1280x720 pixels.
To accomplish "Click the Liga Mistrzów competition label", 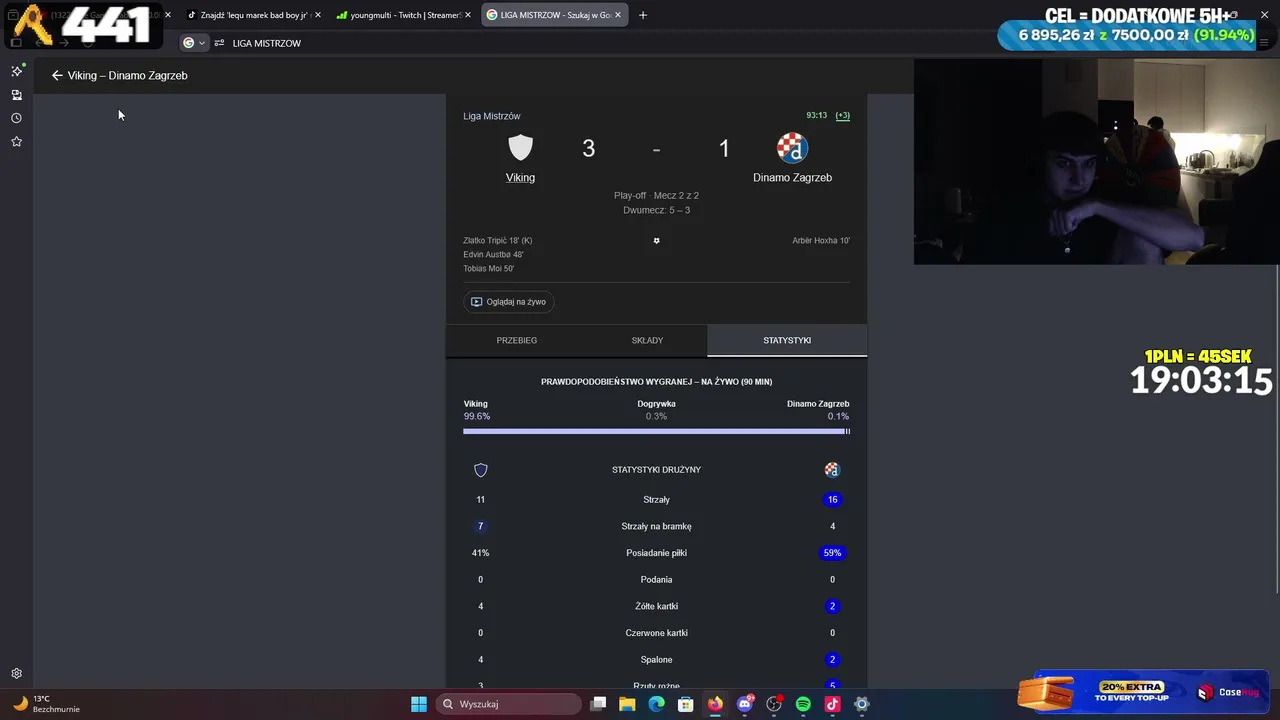I will click(x=492, y=116).
